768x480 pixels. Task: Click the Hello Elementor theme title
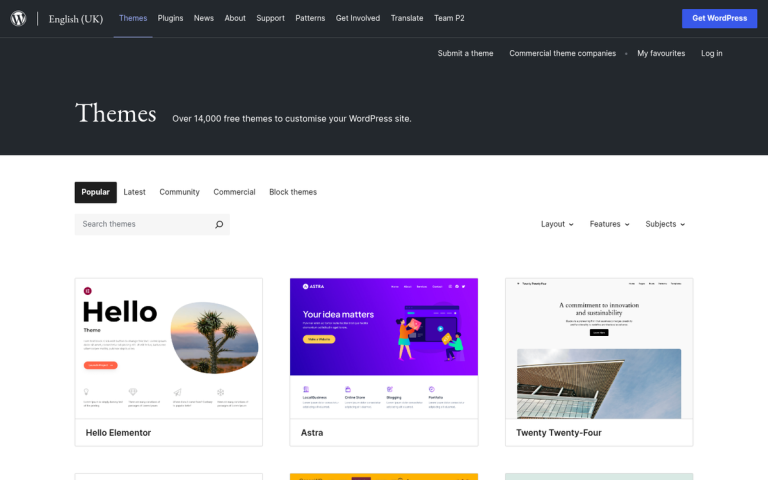118,433
